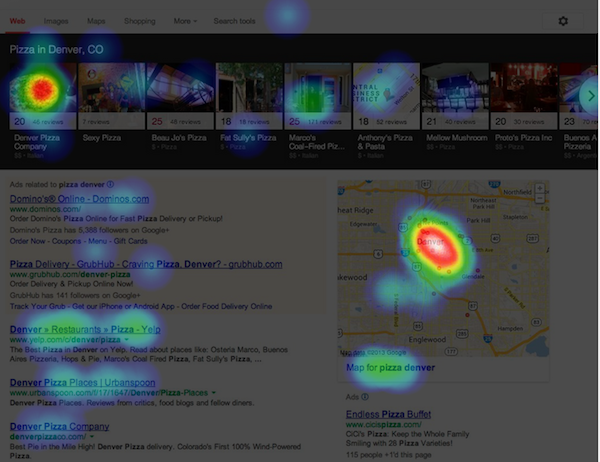Click Denver label on the map
Viewport: 600px width, 462px height.
point(430,242)
